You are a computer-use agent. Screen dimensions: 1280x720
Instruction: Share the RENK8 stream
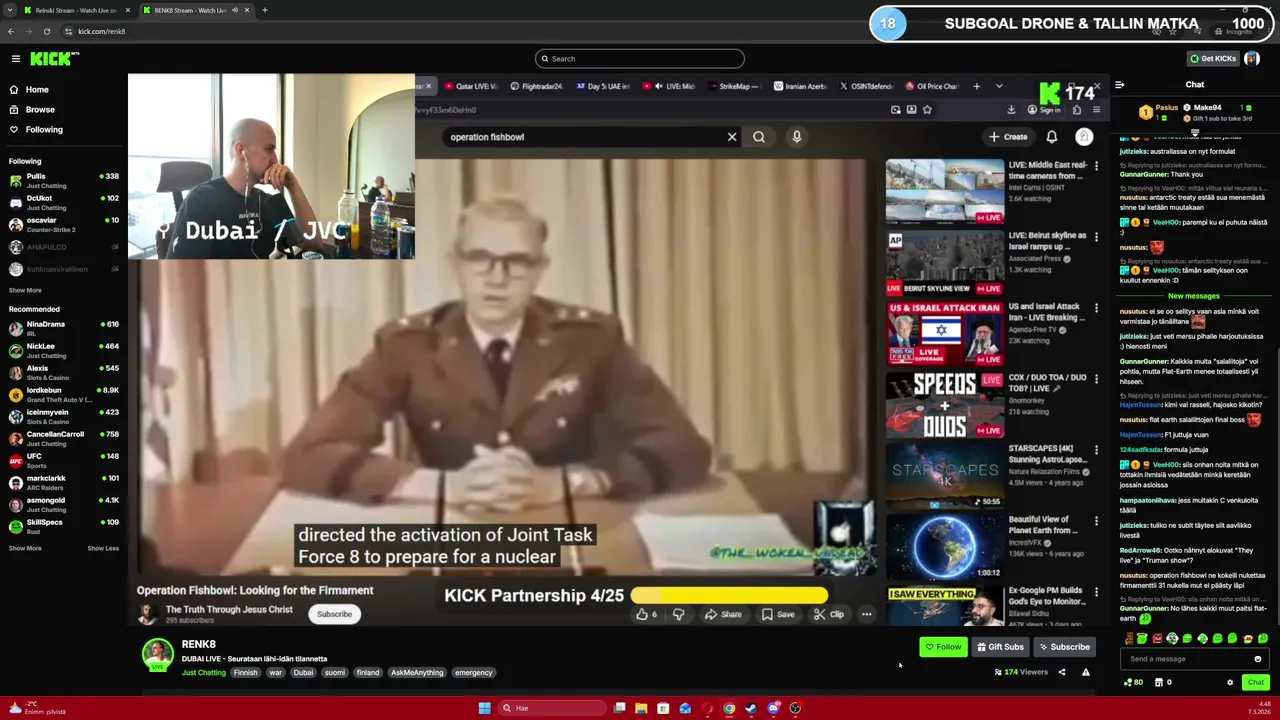point(1062,672)
